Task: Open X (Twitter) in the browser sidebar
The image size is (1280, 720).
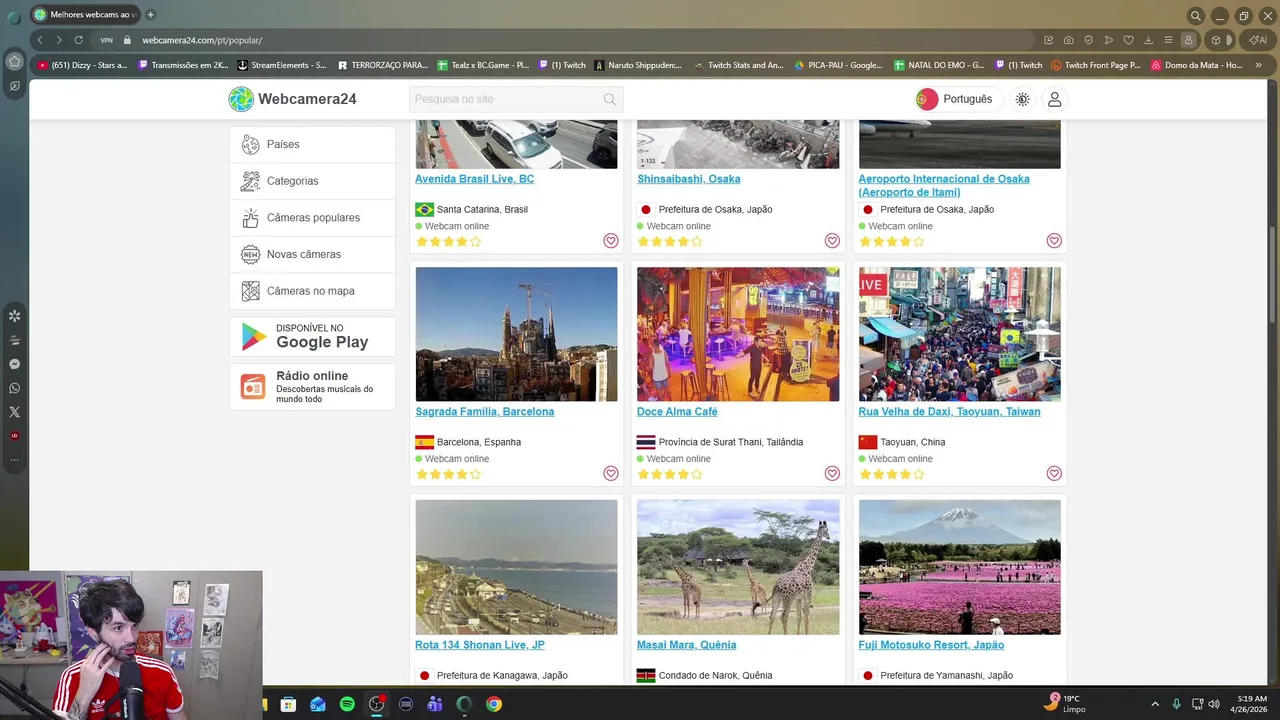Action: pos(14,412)
